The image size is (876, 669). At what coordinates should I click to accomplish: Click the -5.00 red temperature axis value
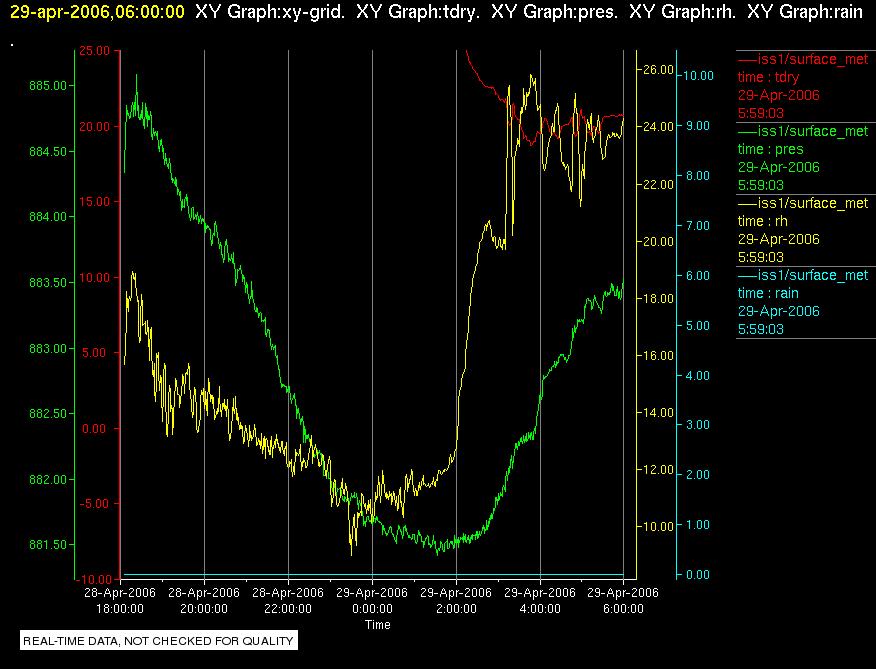coord(95,504)
